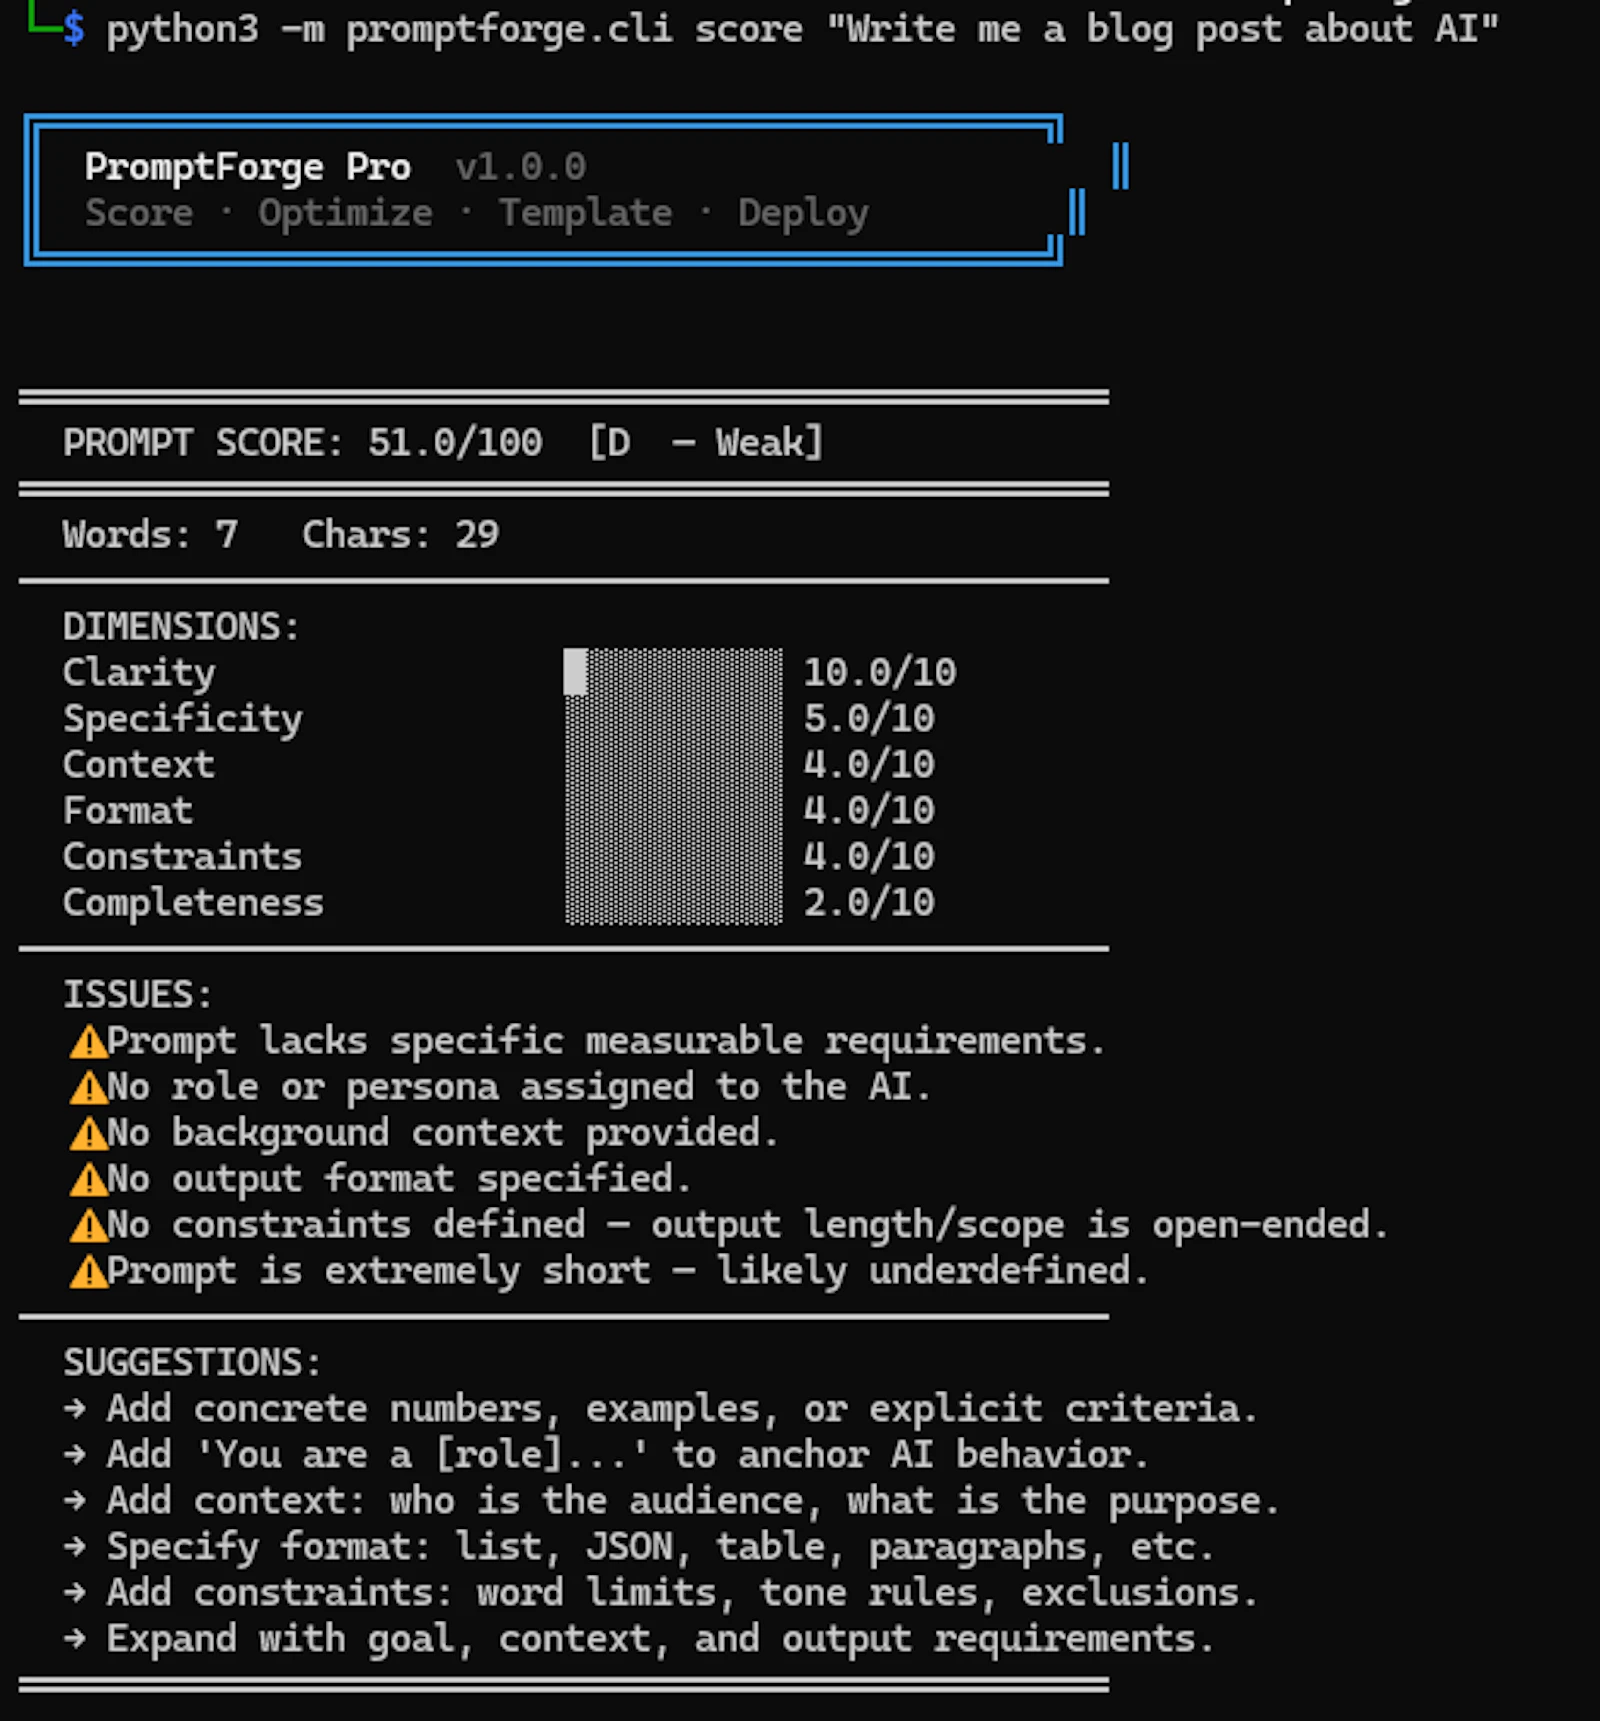Click the 'Format' dimension label
This screenshot has height=1721, width=1600.
(x=127, y=810)
